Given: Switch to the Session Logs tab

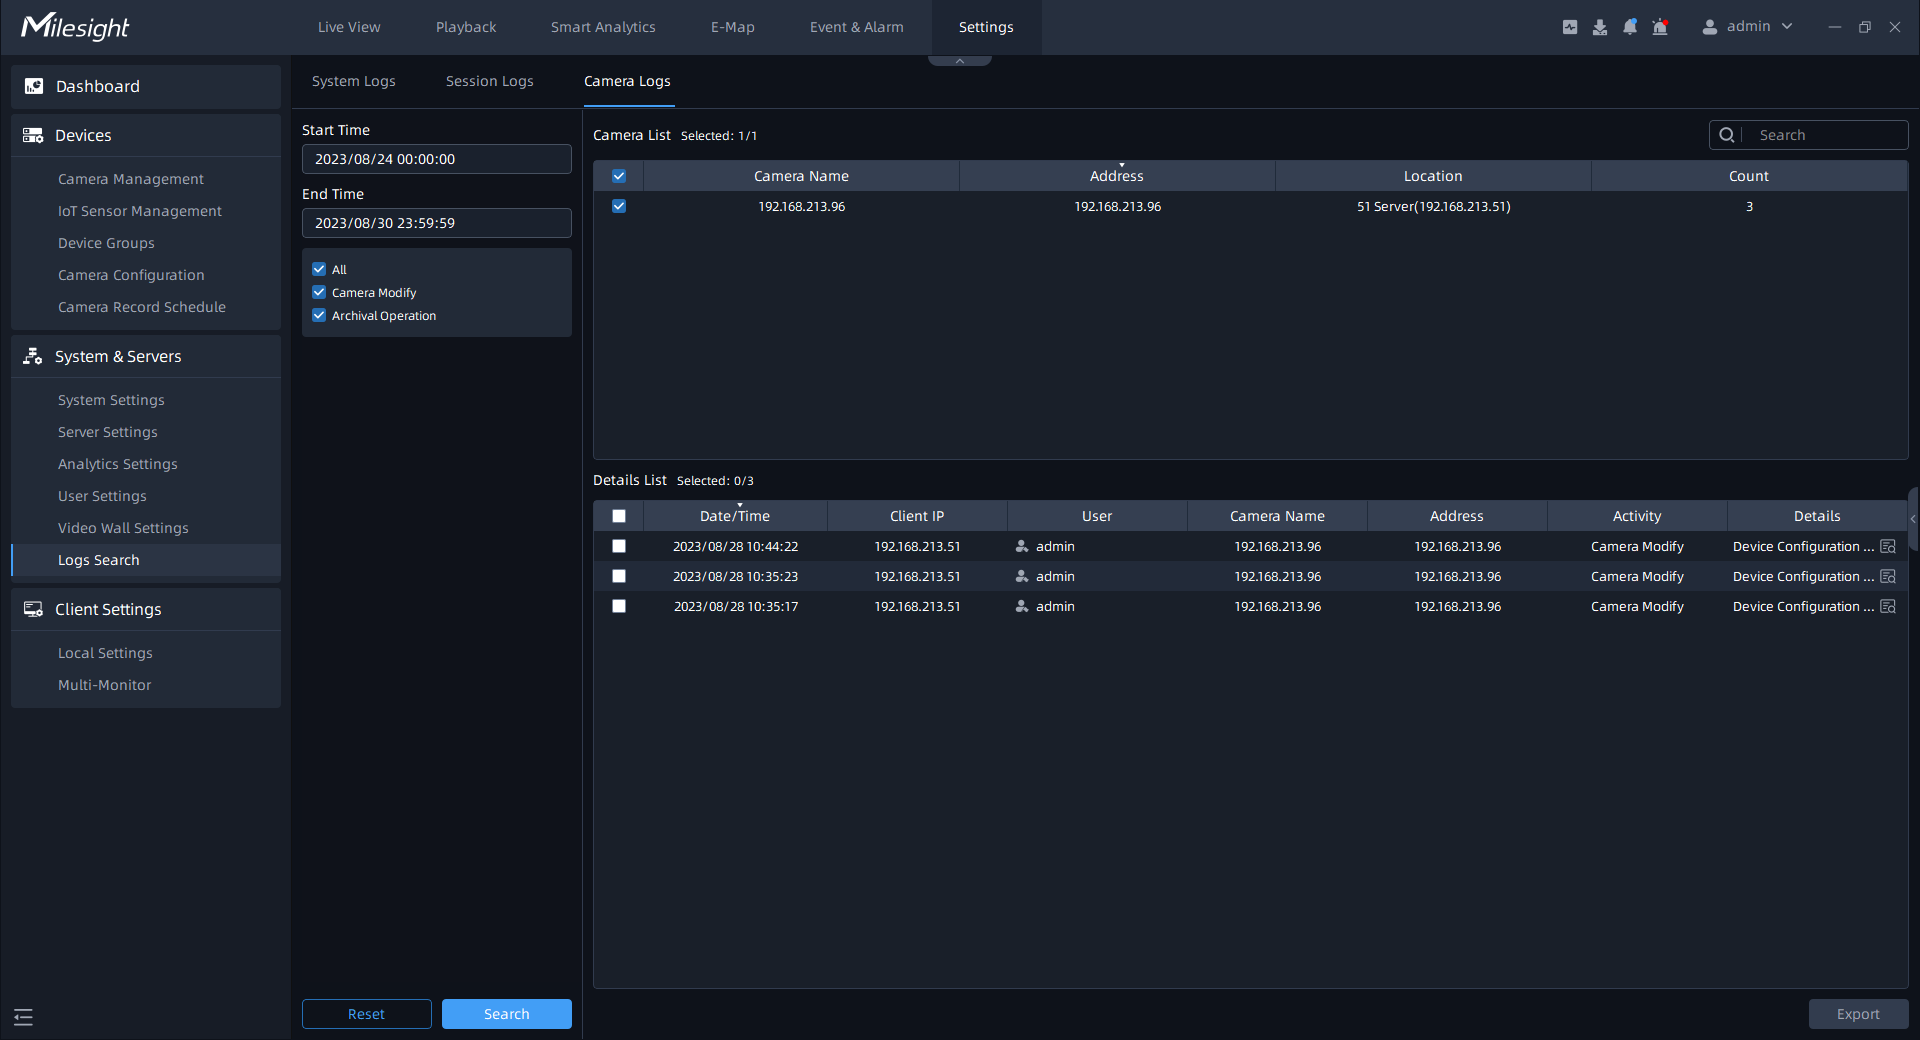Looking at the screenshot, I should tap(489, 81).
